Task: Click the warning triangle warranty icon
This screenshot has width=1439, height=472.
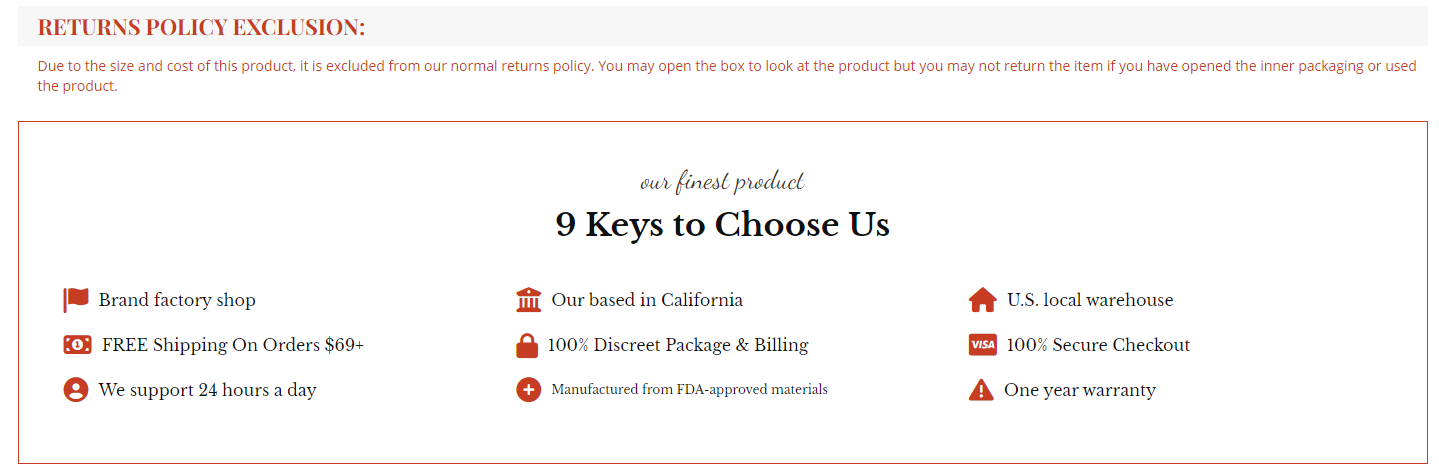Action: [x=981, y=390]
